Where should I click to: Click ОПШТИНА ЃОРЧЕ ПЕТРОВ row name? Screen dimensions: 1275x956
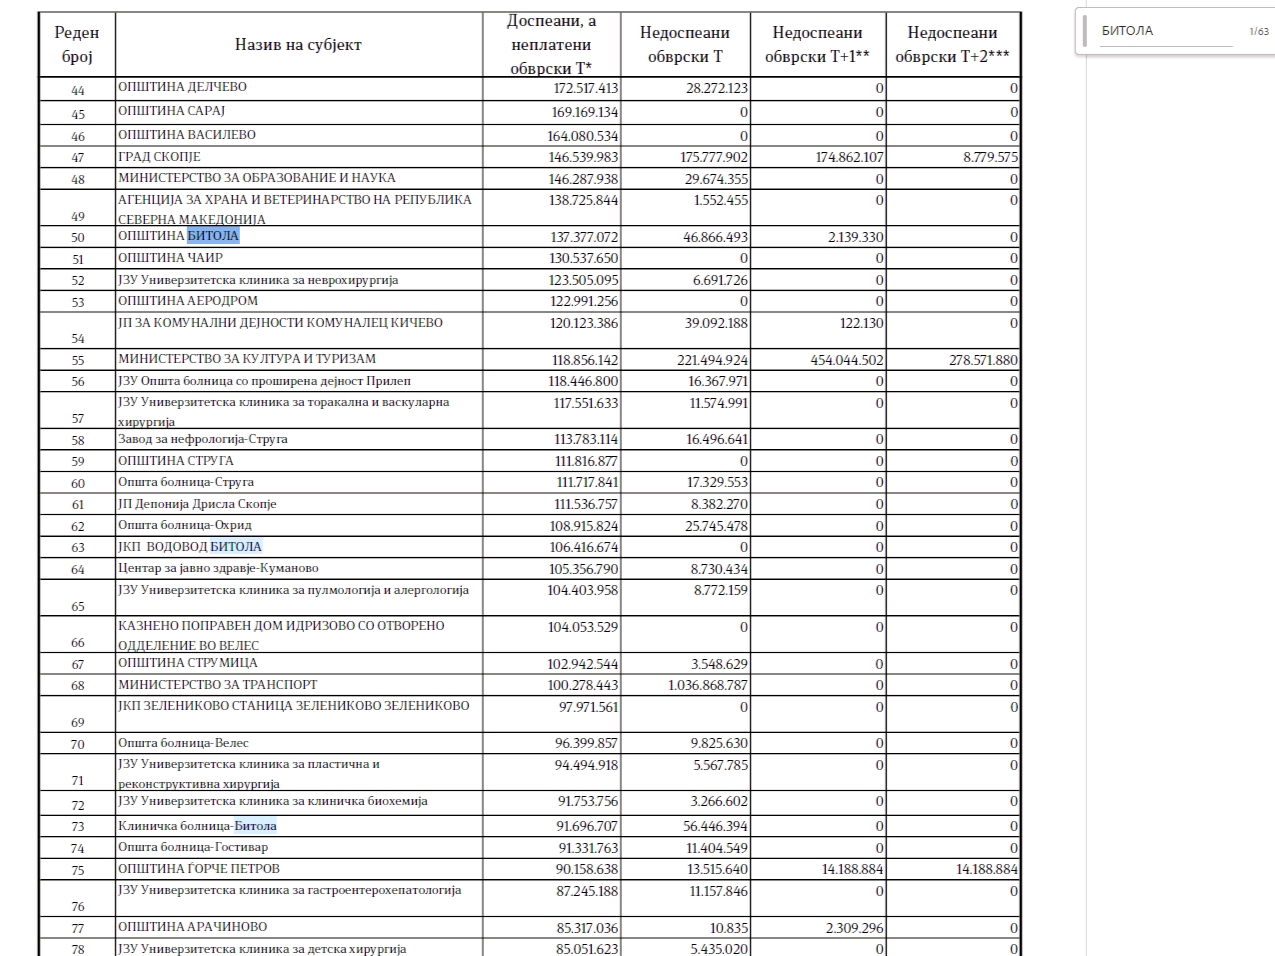(x=199, y=869)
